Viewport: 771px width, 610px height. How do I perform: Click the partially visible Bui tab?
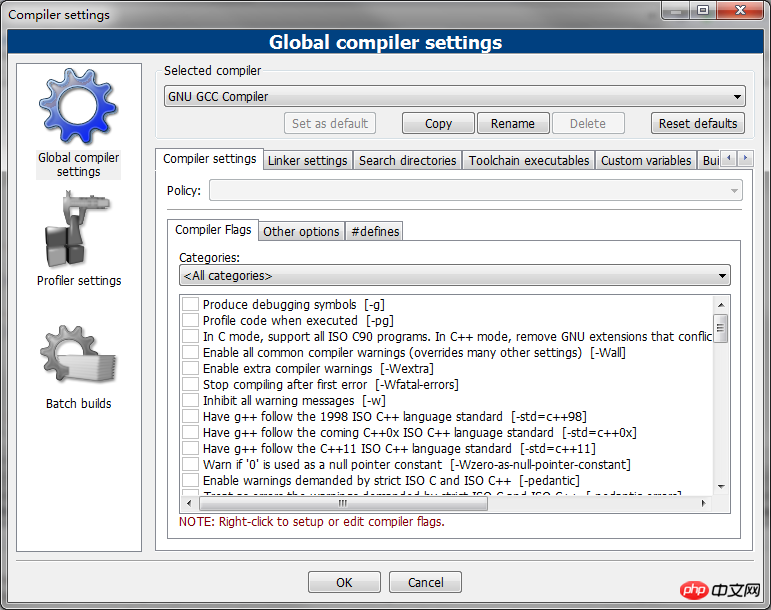click(x=710, y=161)
